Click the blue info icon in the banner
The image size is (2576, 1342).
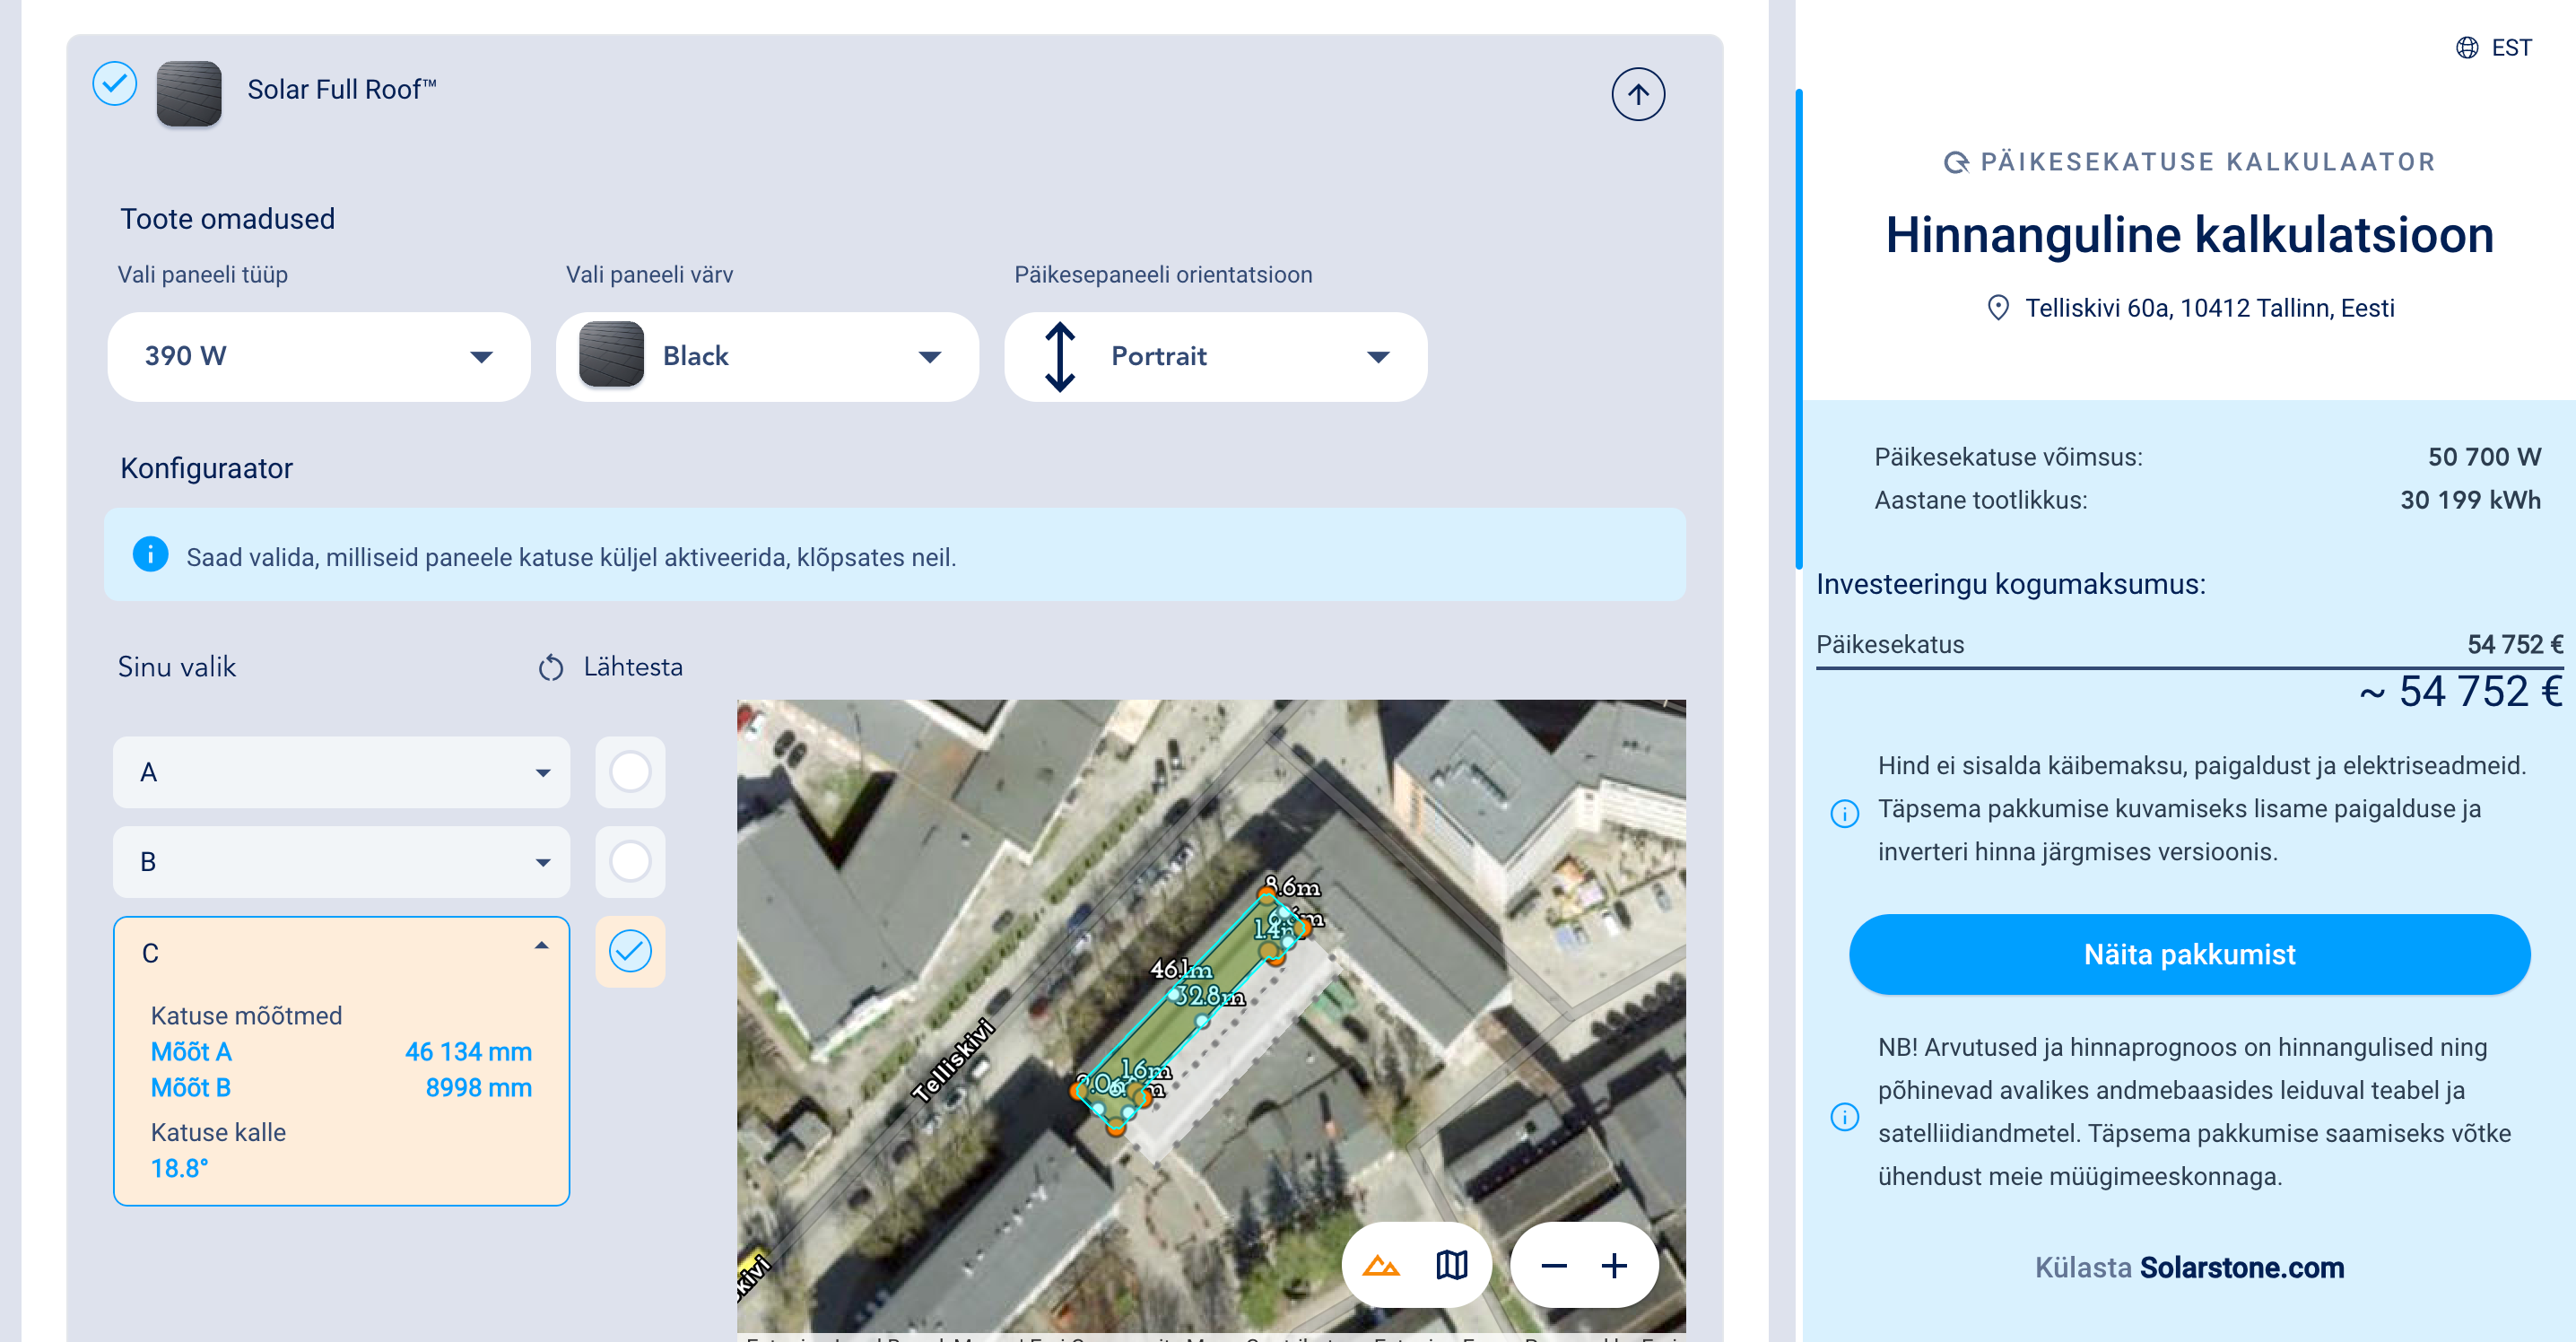pos(150,554)
